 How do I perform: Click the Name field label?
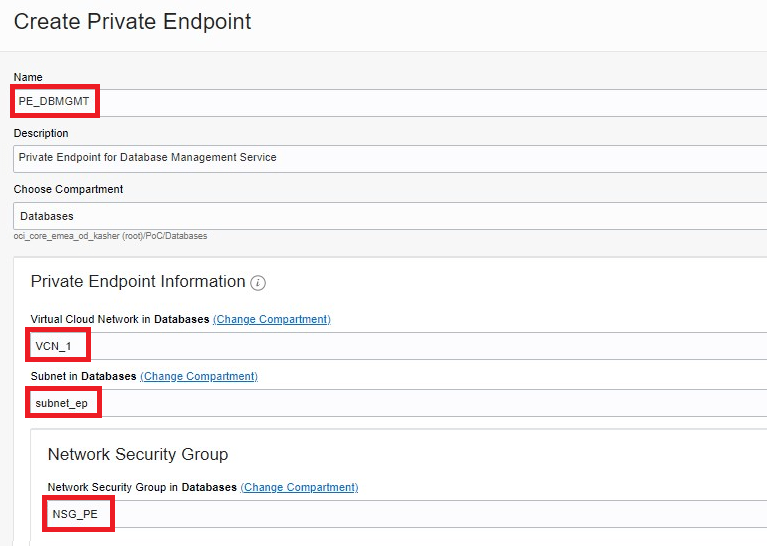28,77
